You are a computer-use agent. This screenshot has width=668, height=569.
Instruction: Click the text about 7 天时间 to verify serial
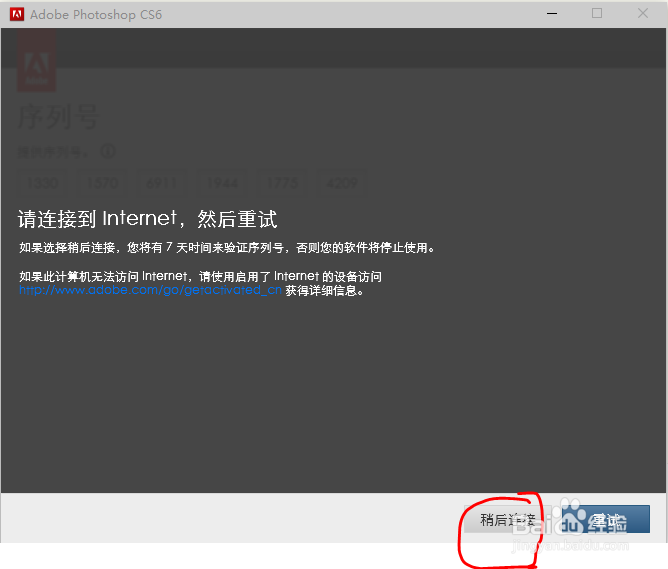click(x=227, y=247)
